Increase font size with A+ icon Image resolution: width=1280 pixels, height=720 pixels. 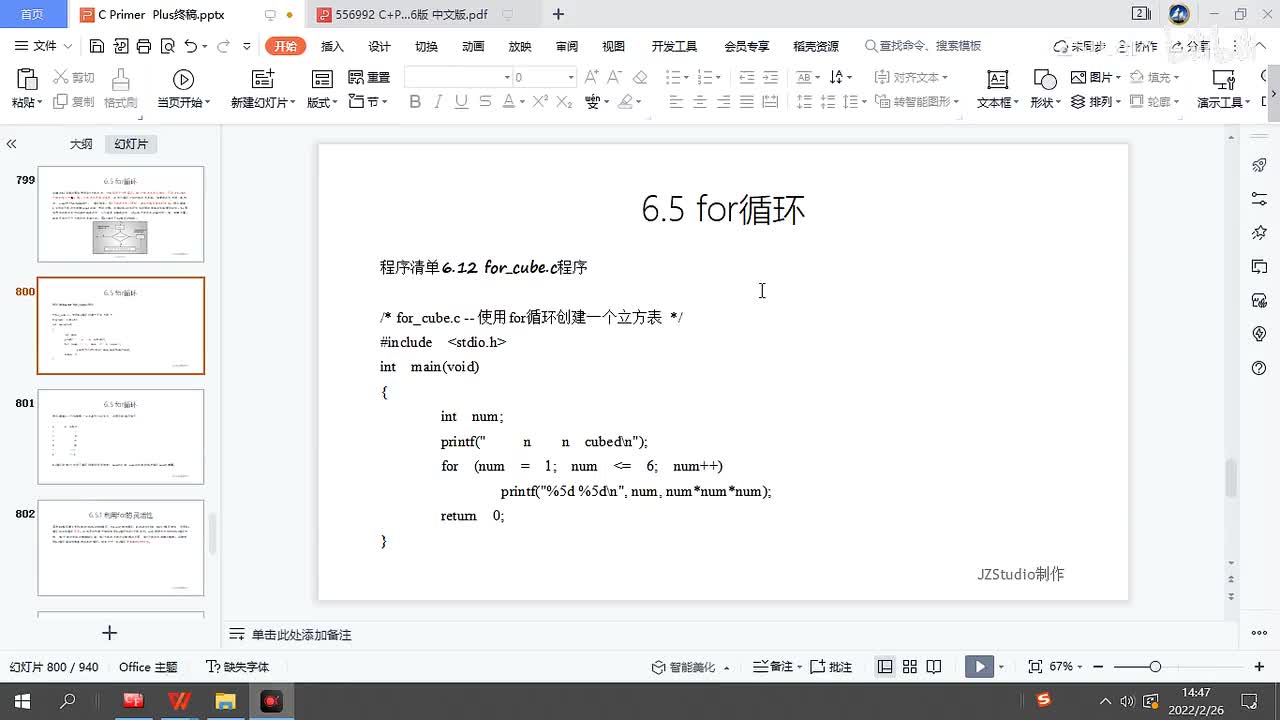pos(591,77)
